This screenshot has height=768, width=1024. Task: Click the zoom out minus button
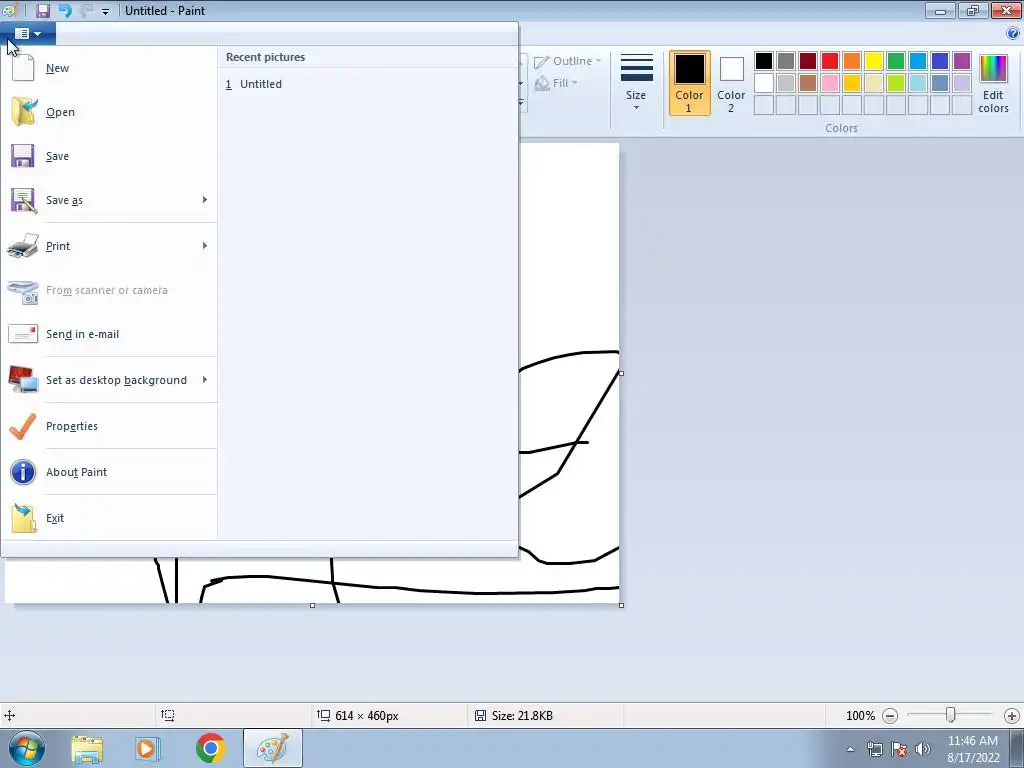tap(889, 716)
